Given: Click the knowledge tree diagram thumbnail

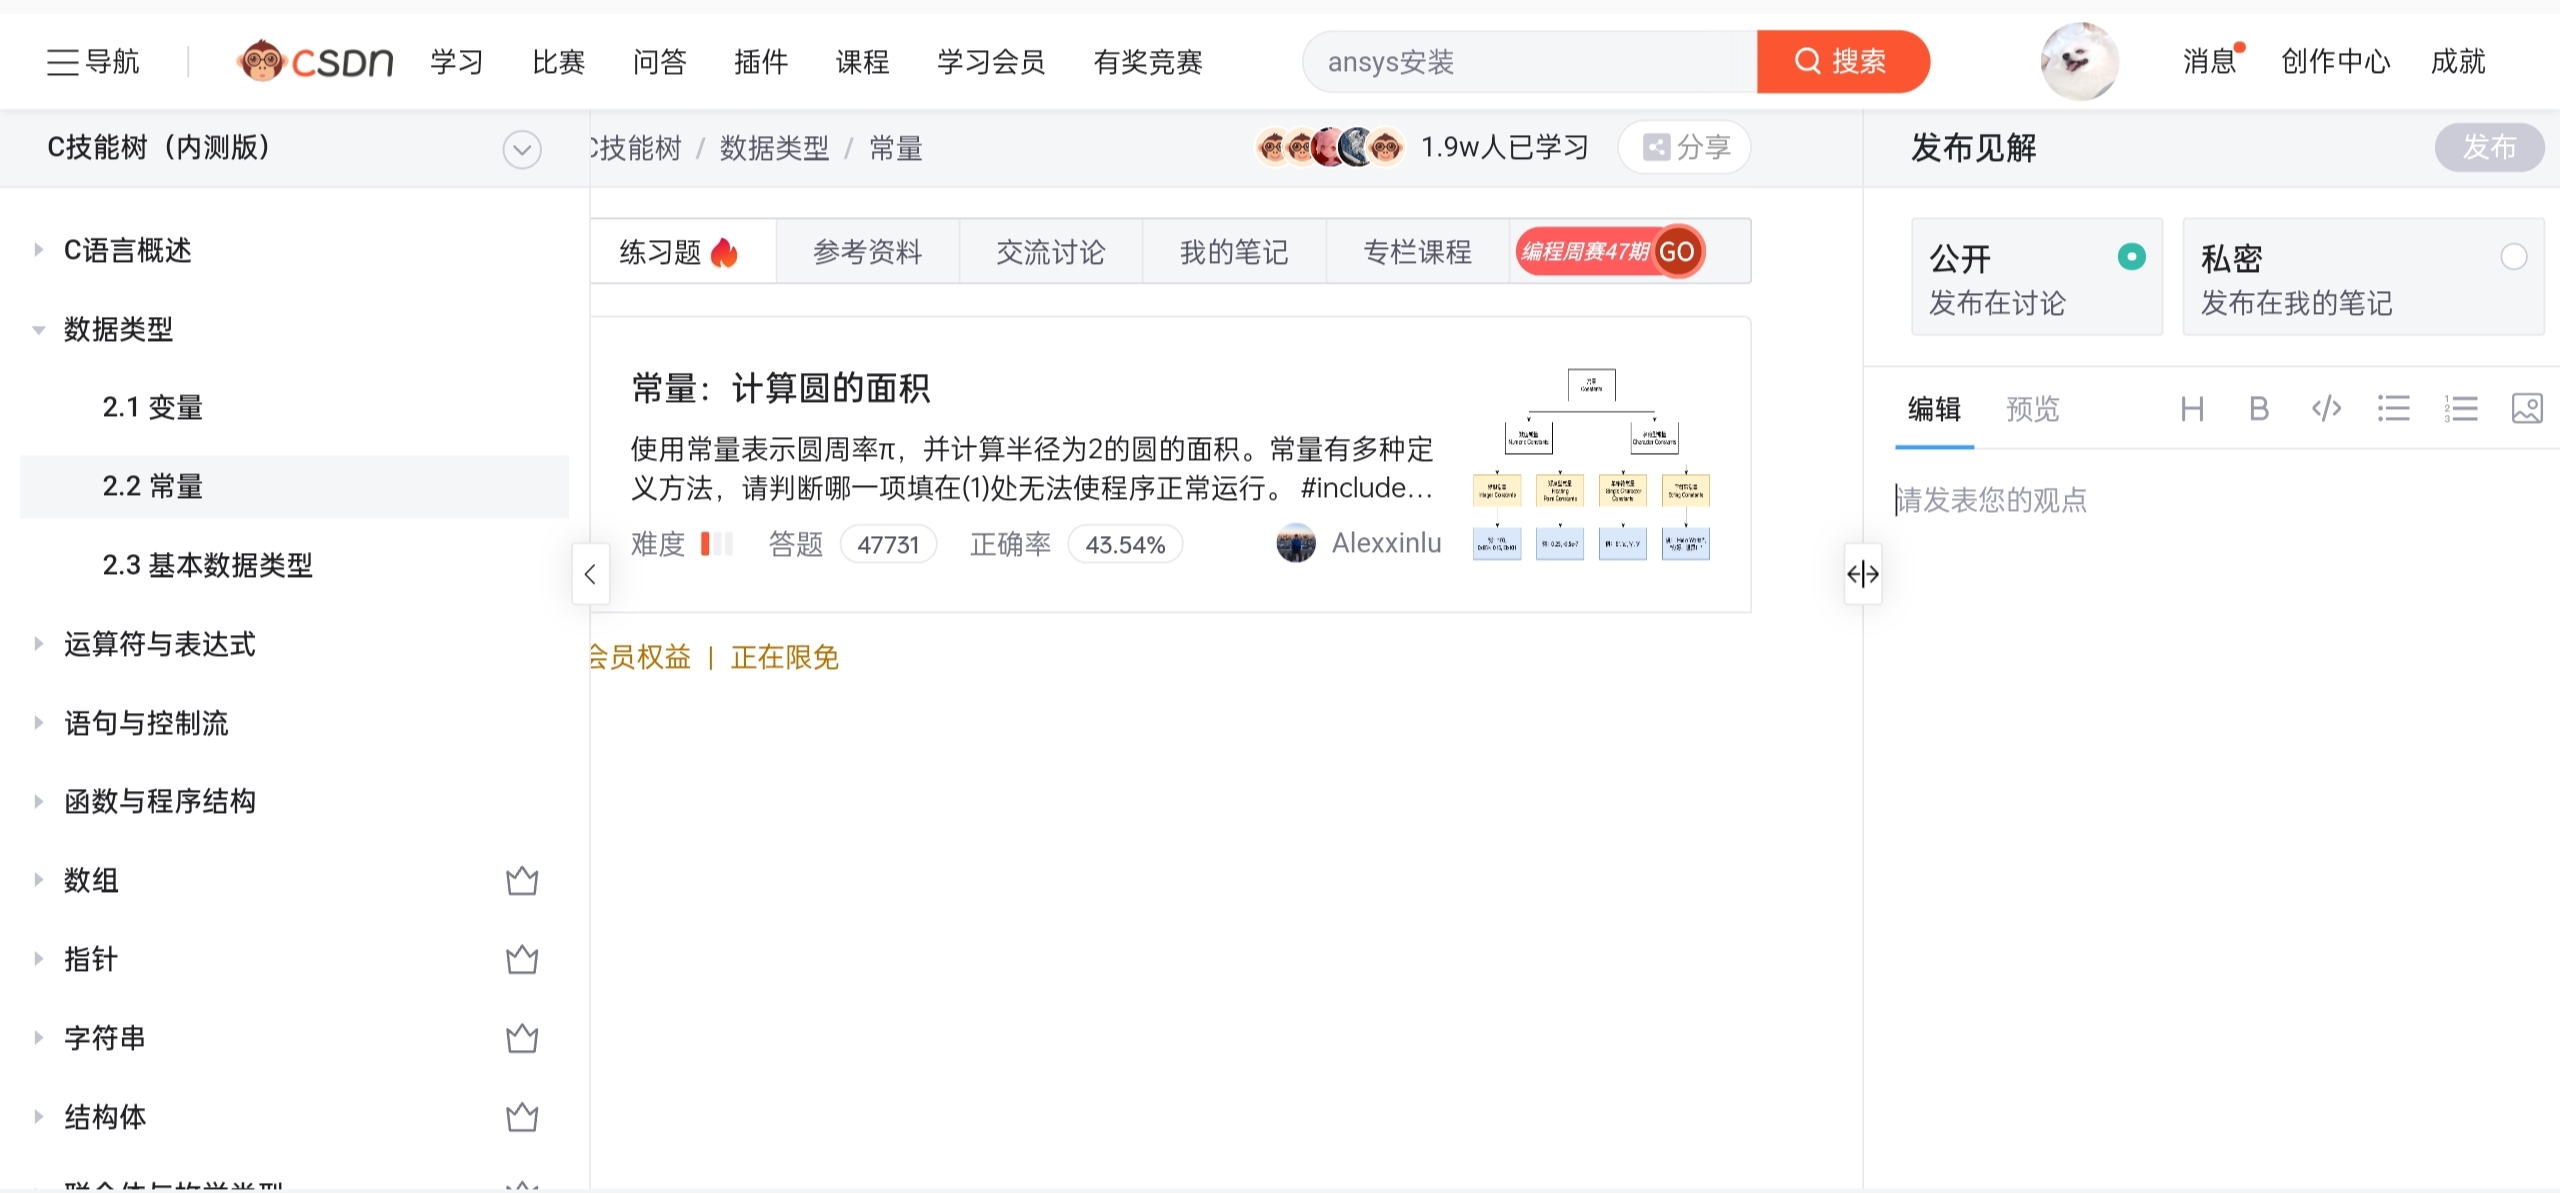Looking at the screenshot, I should pyautogui.click(x=1591, y=465).
